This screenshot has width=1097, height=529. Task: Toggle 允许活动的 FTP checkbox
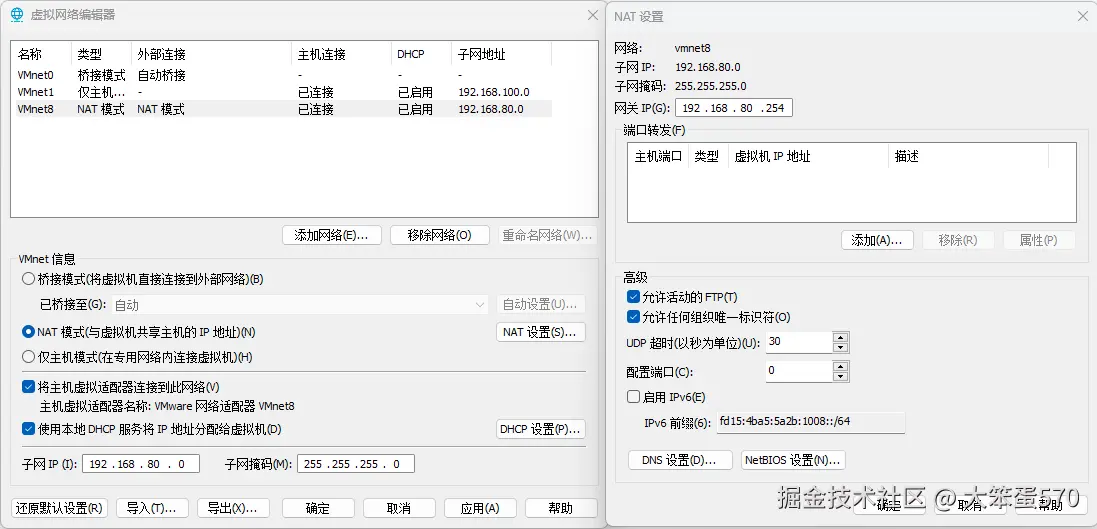[633, 297]
